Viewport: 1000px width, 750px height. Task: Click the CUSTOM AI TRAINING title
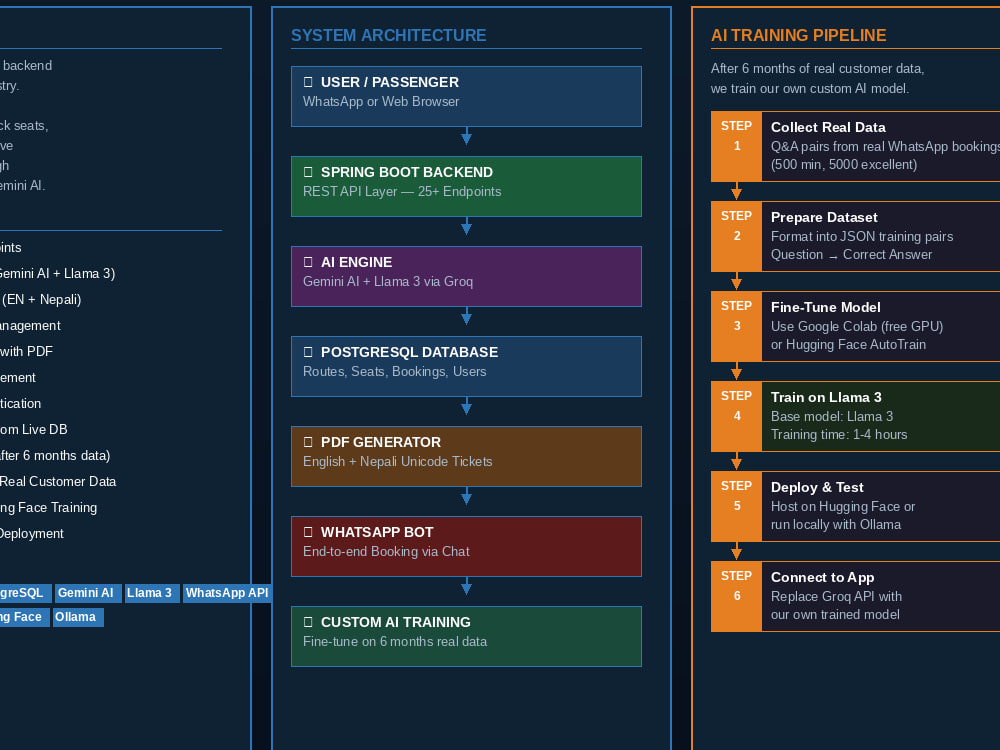click(395, 622)
